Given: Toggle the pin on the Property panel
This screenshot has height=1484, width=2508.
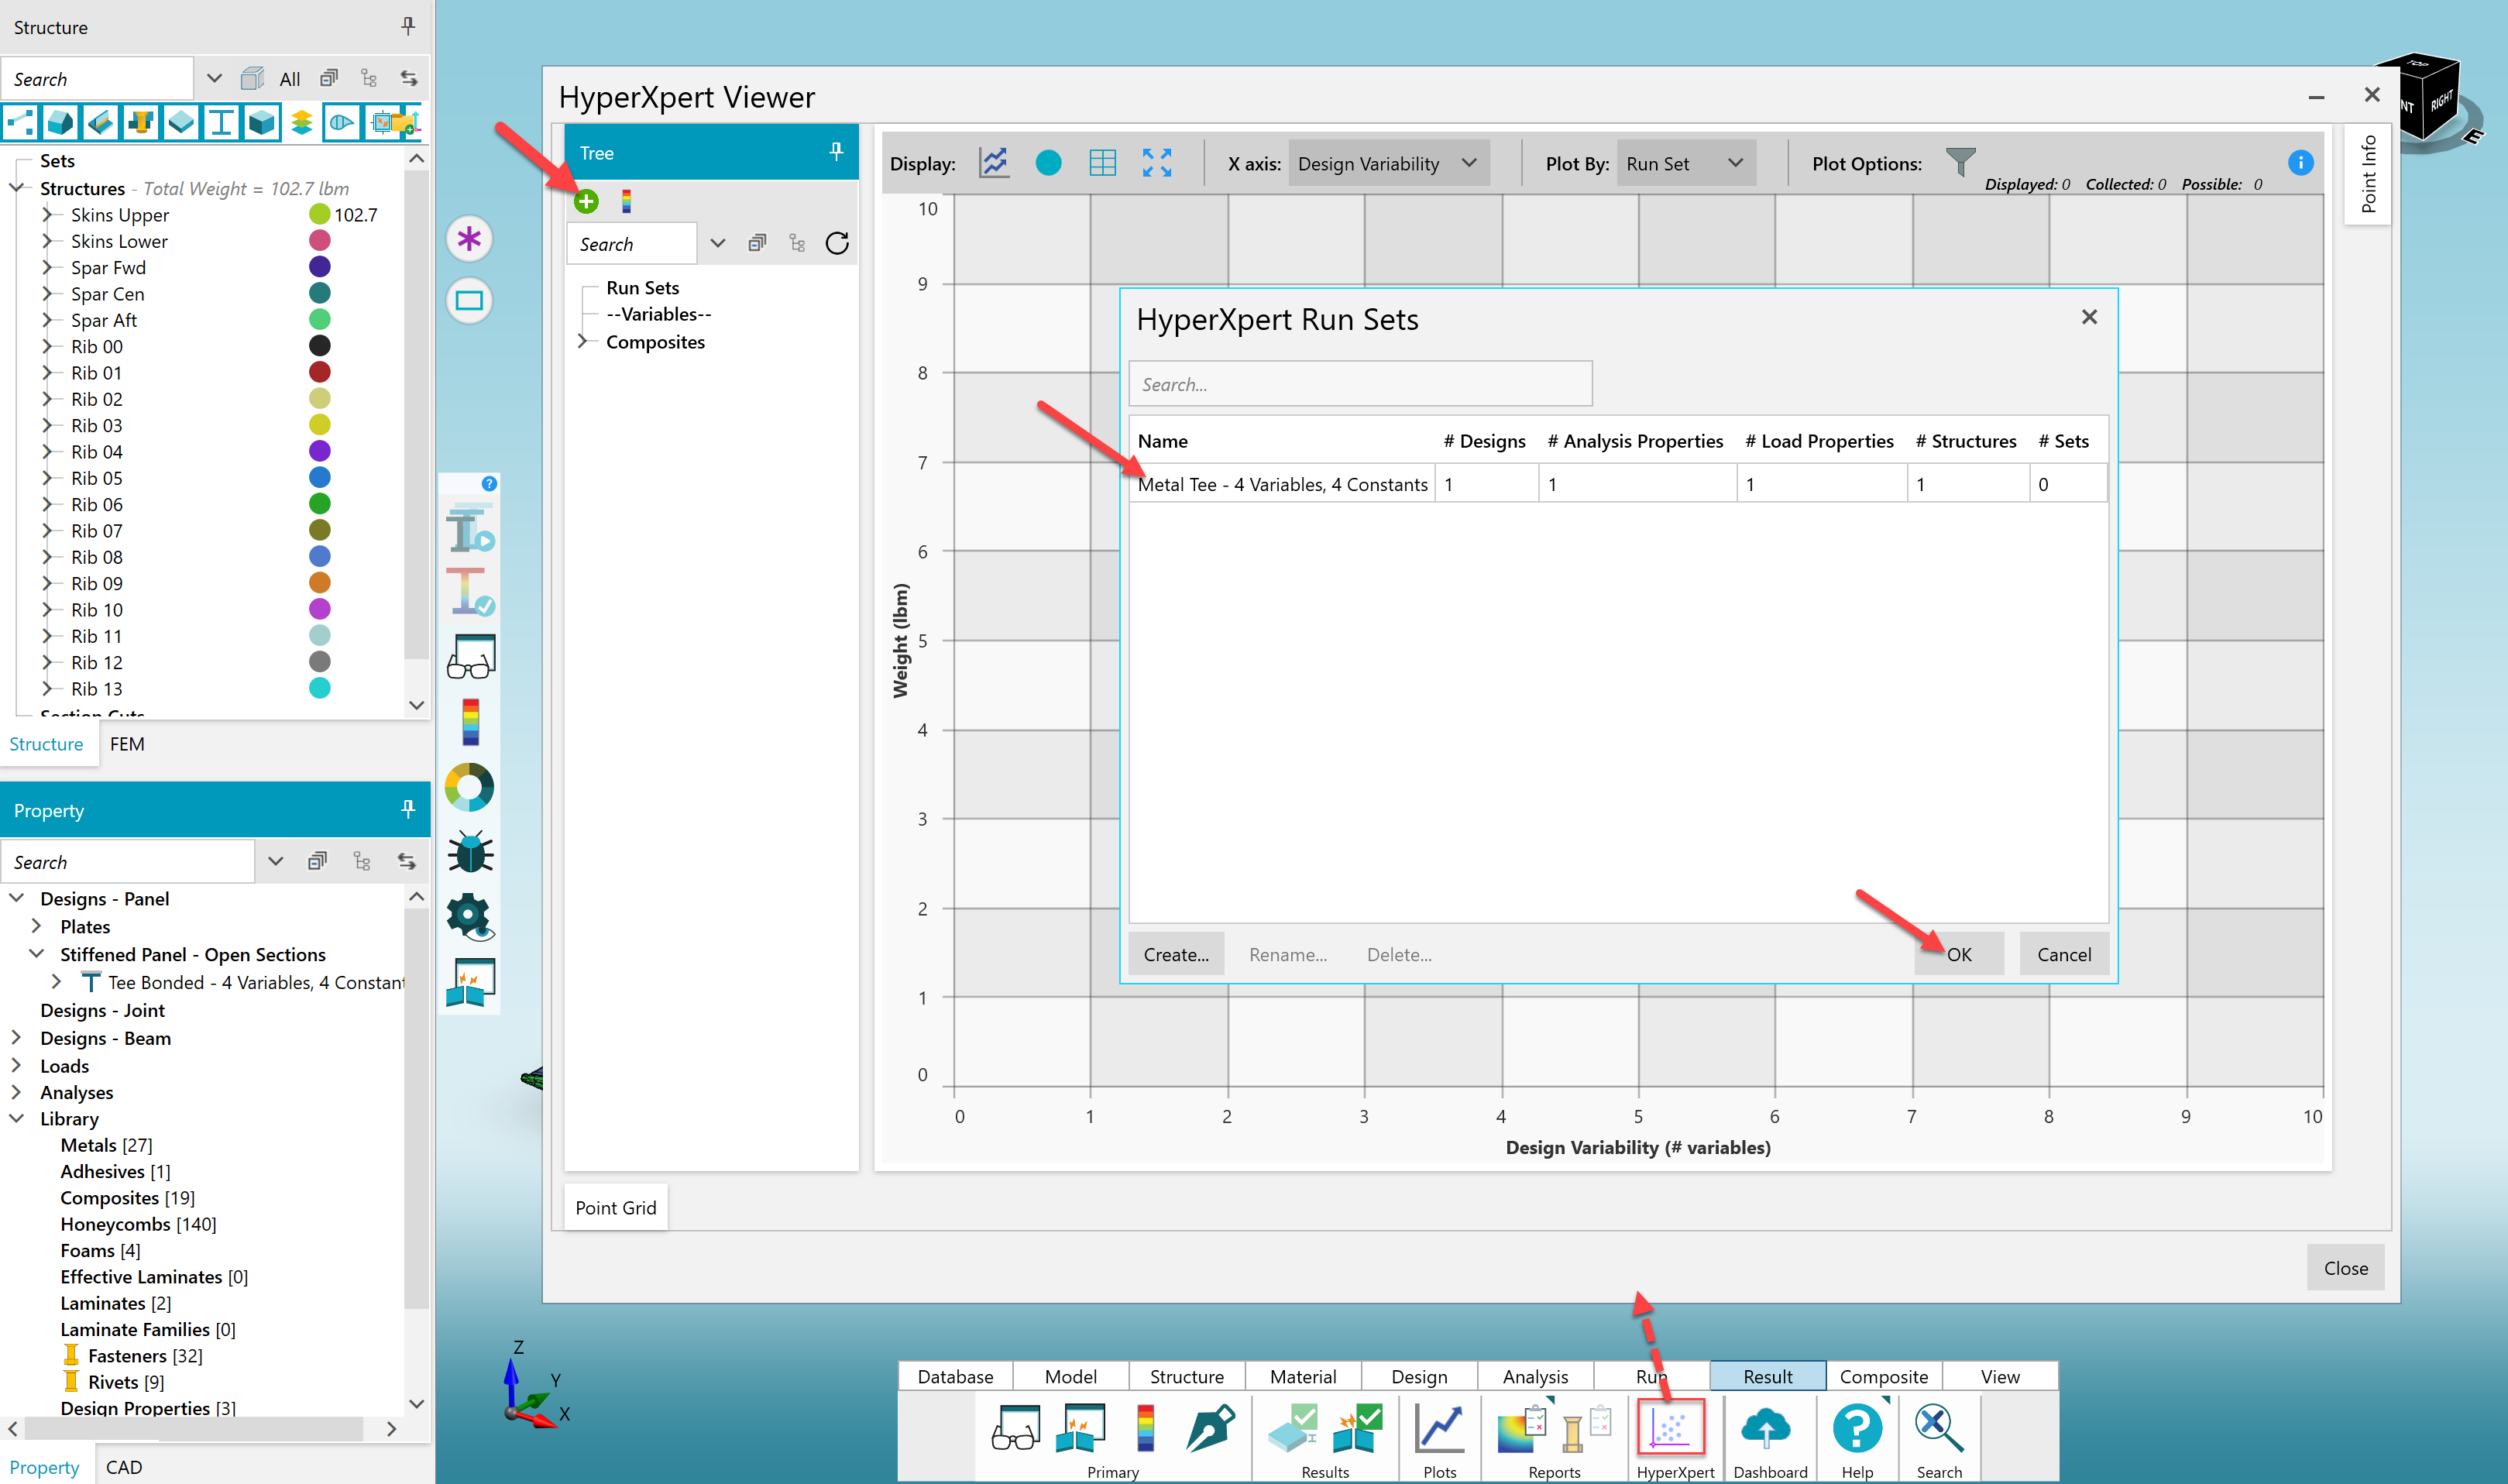Looking at the screenshot, I should [408, 809].
